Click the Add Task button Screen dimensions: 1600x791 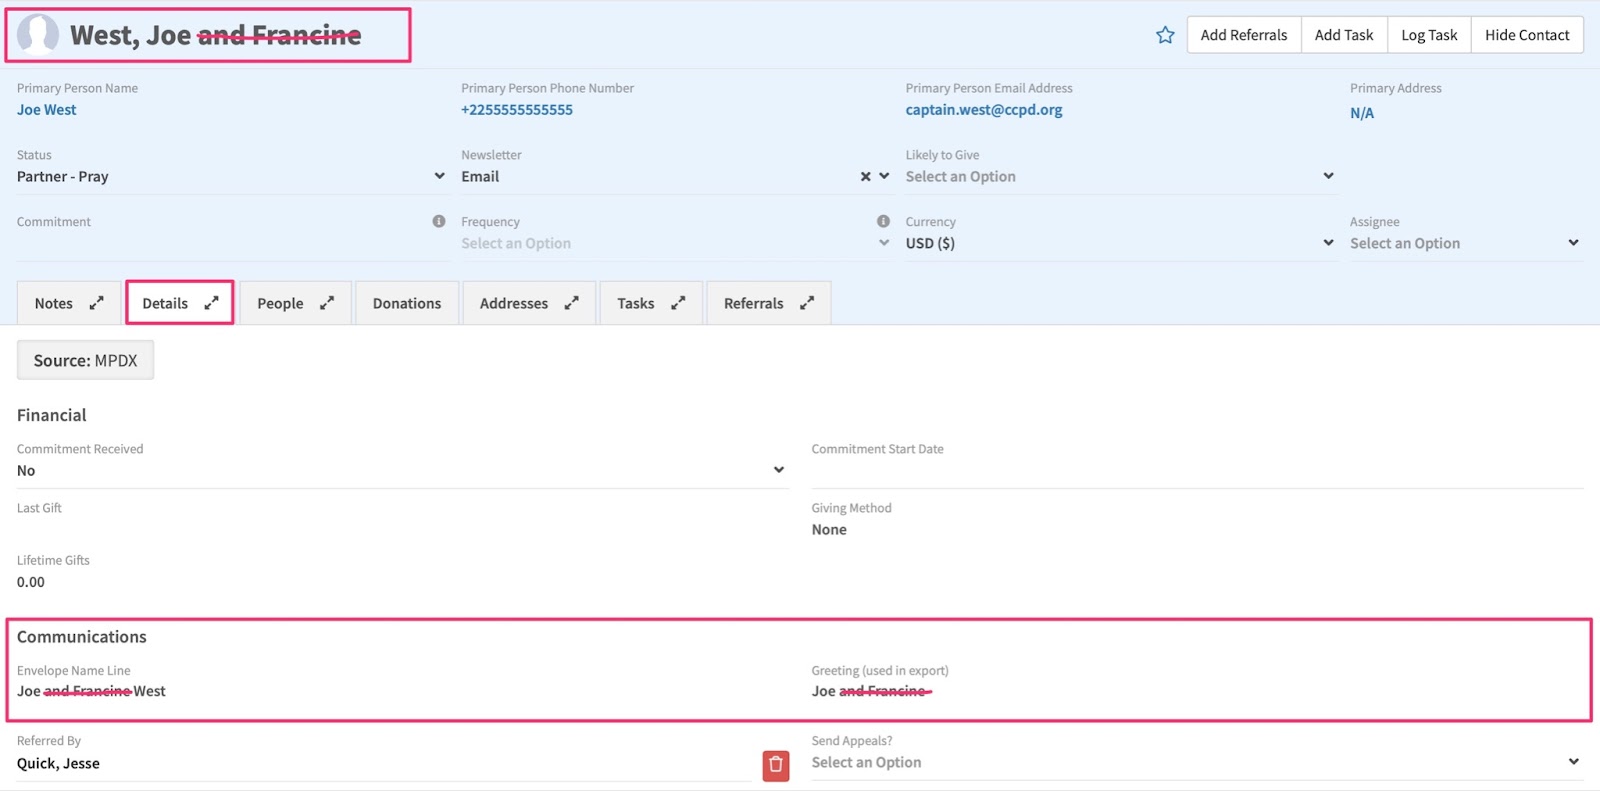[x=1344, y=35]
